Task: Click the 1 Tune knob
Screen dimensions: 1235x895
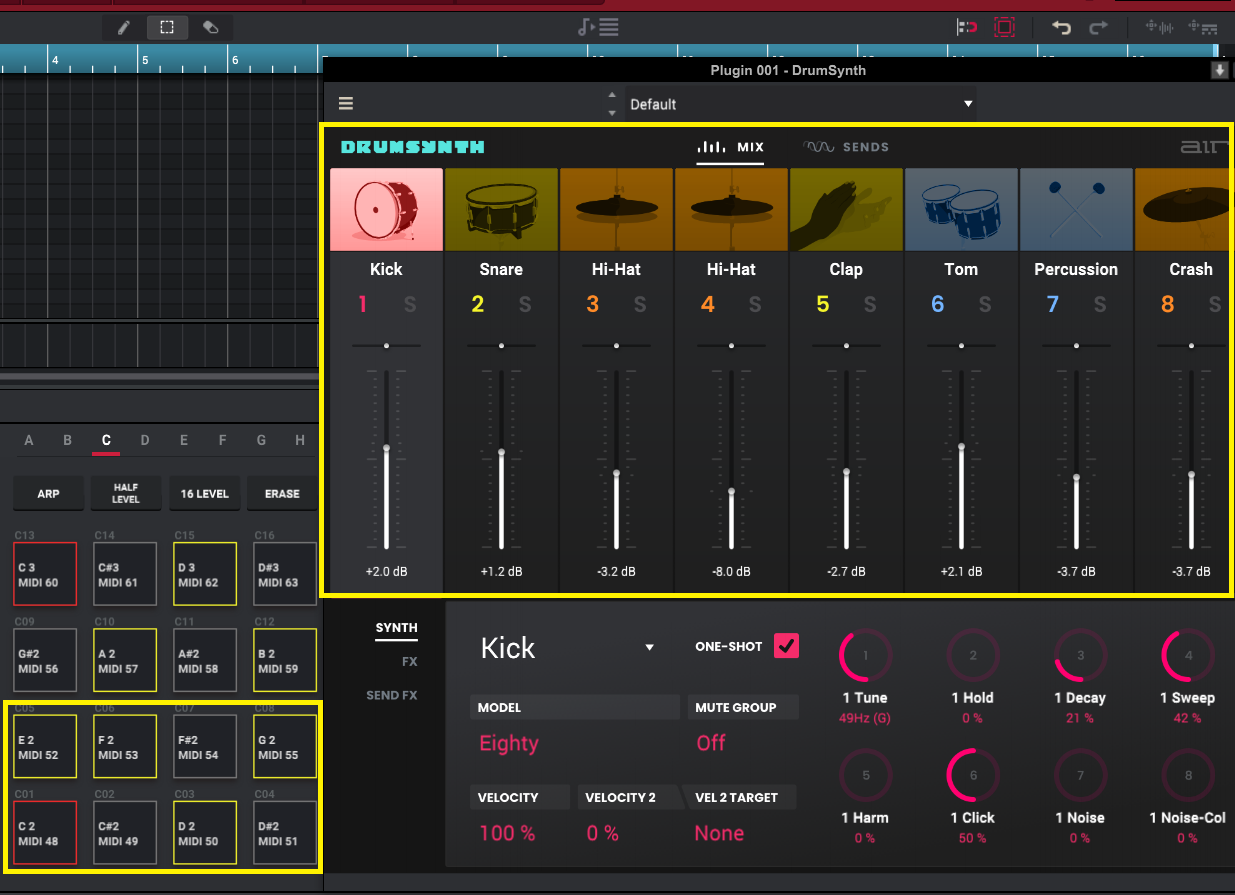Action: point(865,656)
